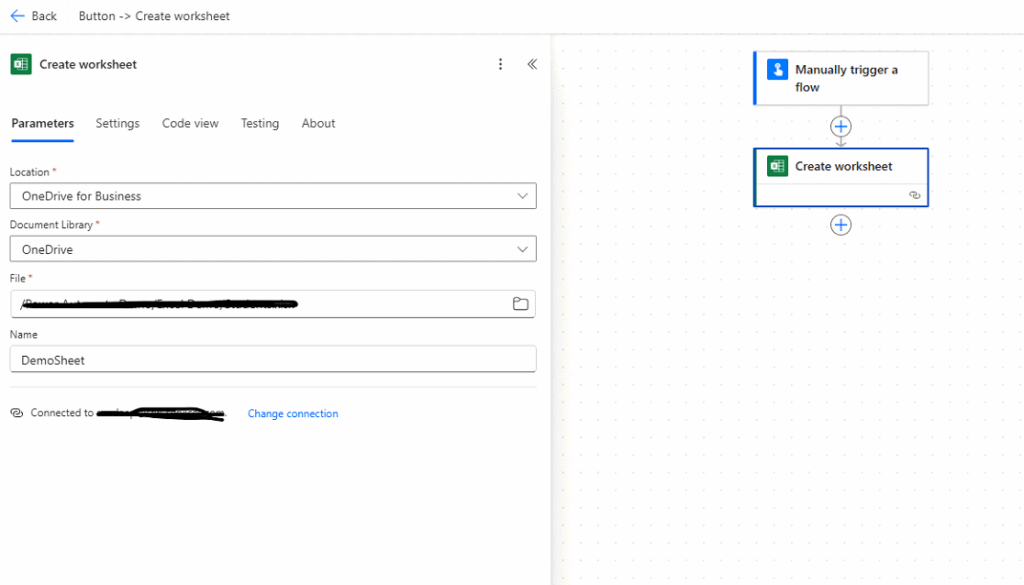Click the connection icon beside Connected to

click(x=17, y=413)
